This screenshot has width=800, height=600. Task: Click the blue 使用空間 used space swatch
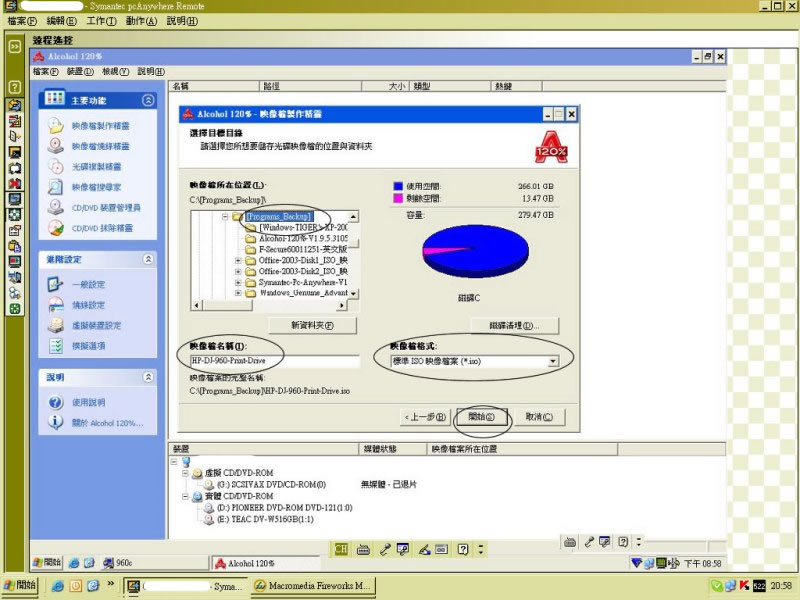398,186
